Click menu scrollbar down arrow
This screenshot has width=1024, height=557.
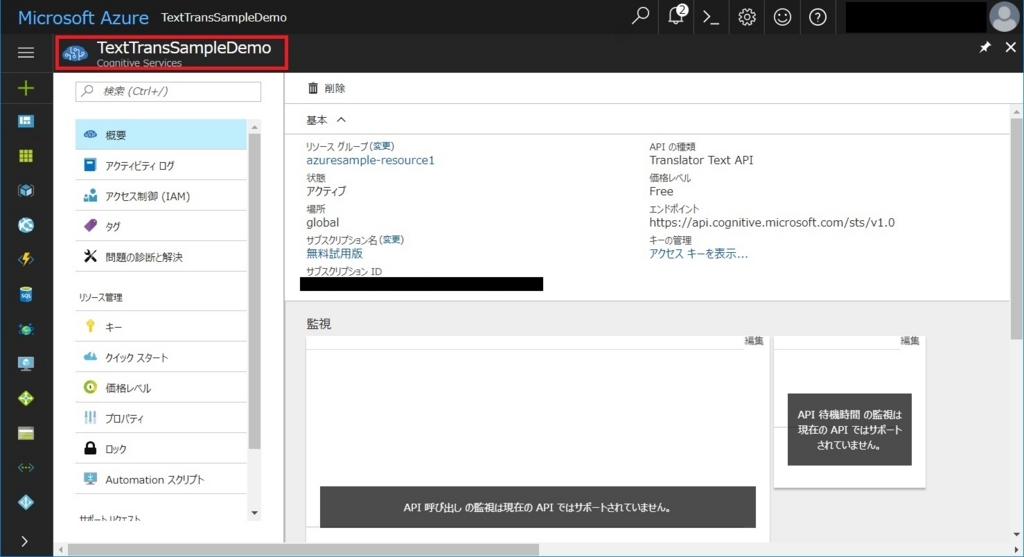click(255, 513)
